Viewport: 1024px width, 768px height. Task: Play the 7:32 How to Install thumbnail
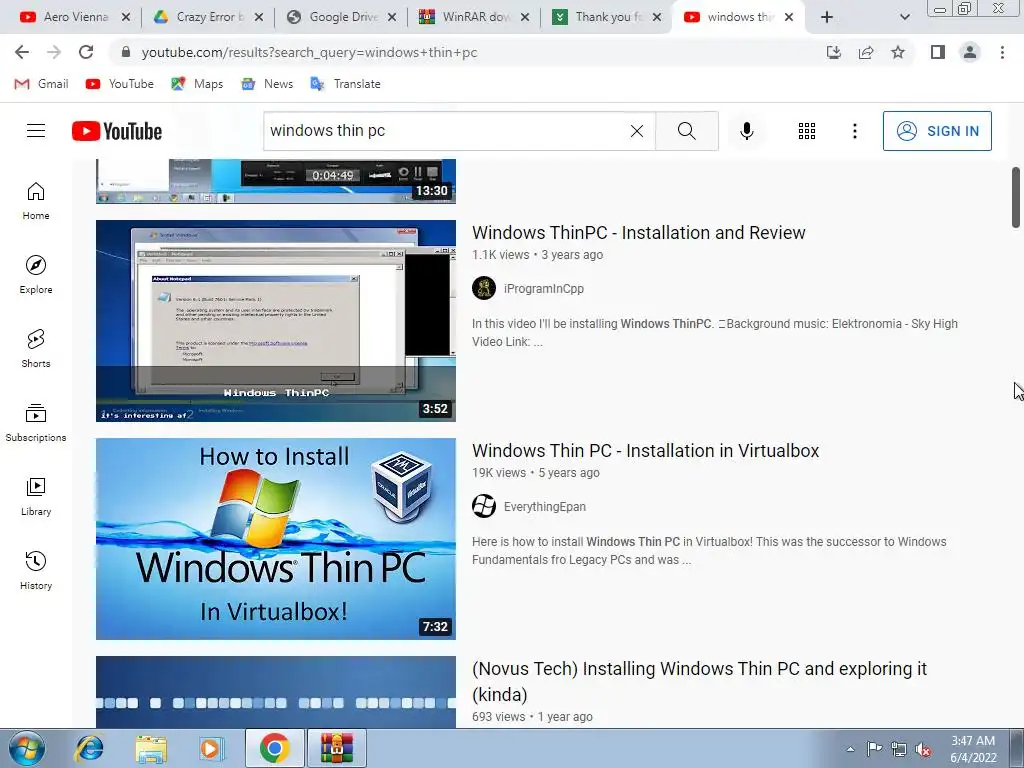276,539
